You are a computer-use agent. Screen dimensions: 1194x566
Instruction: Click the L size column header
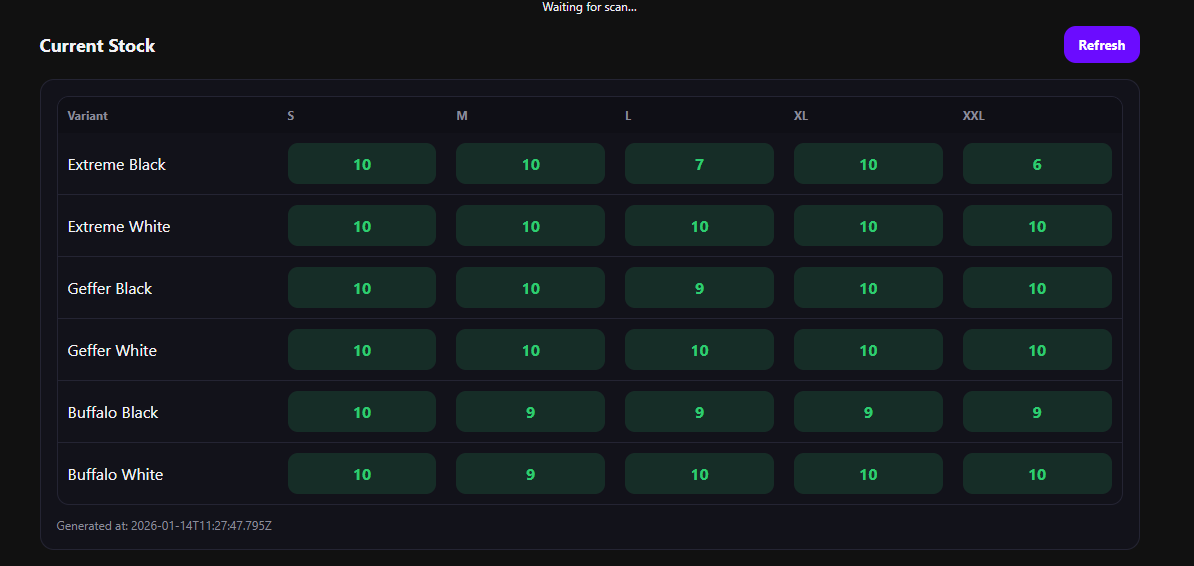tap(628, 116)
